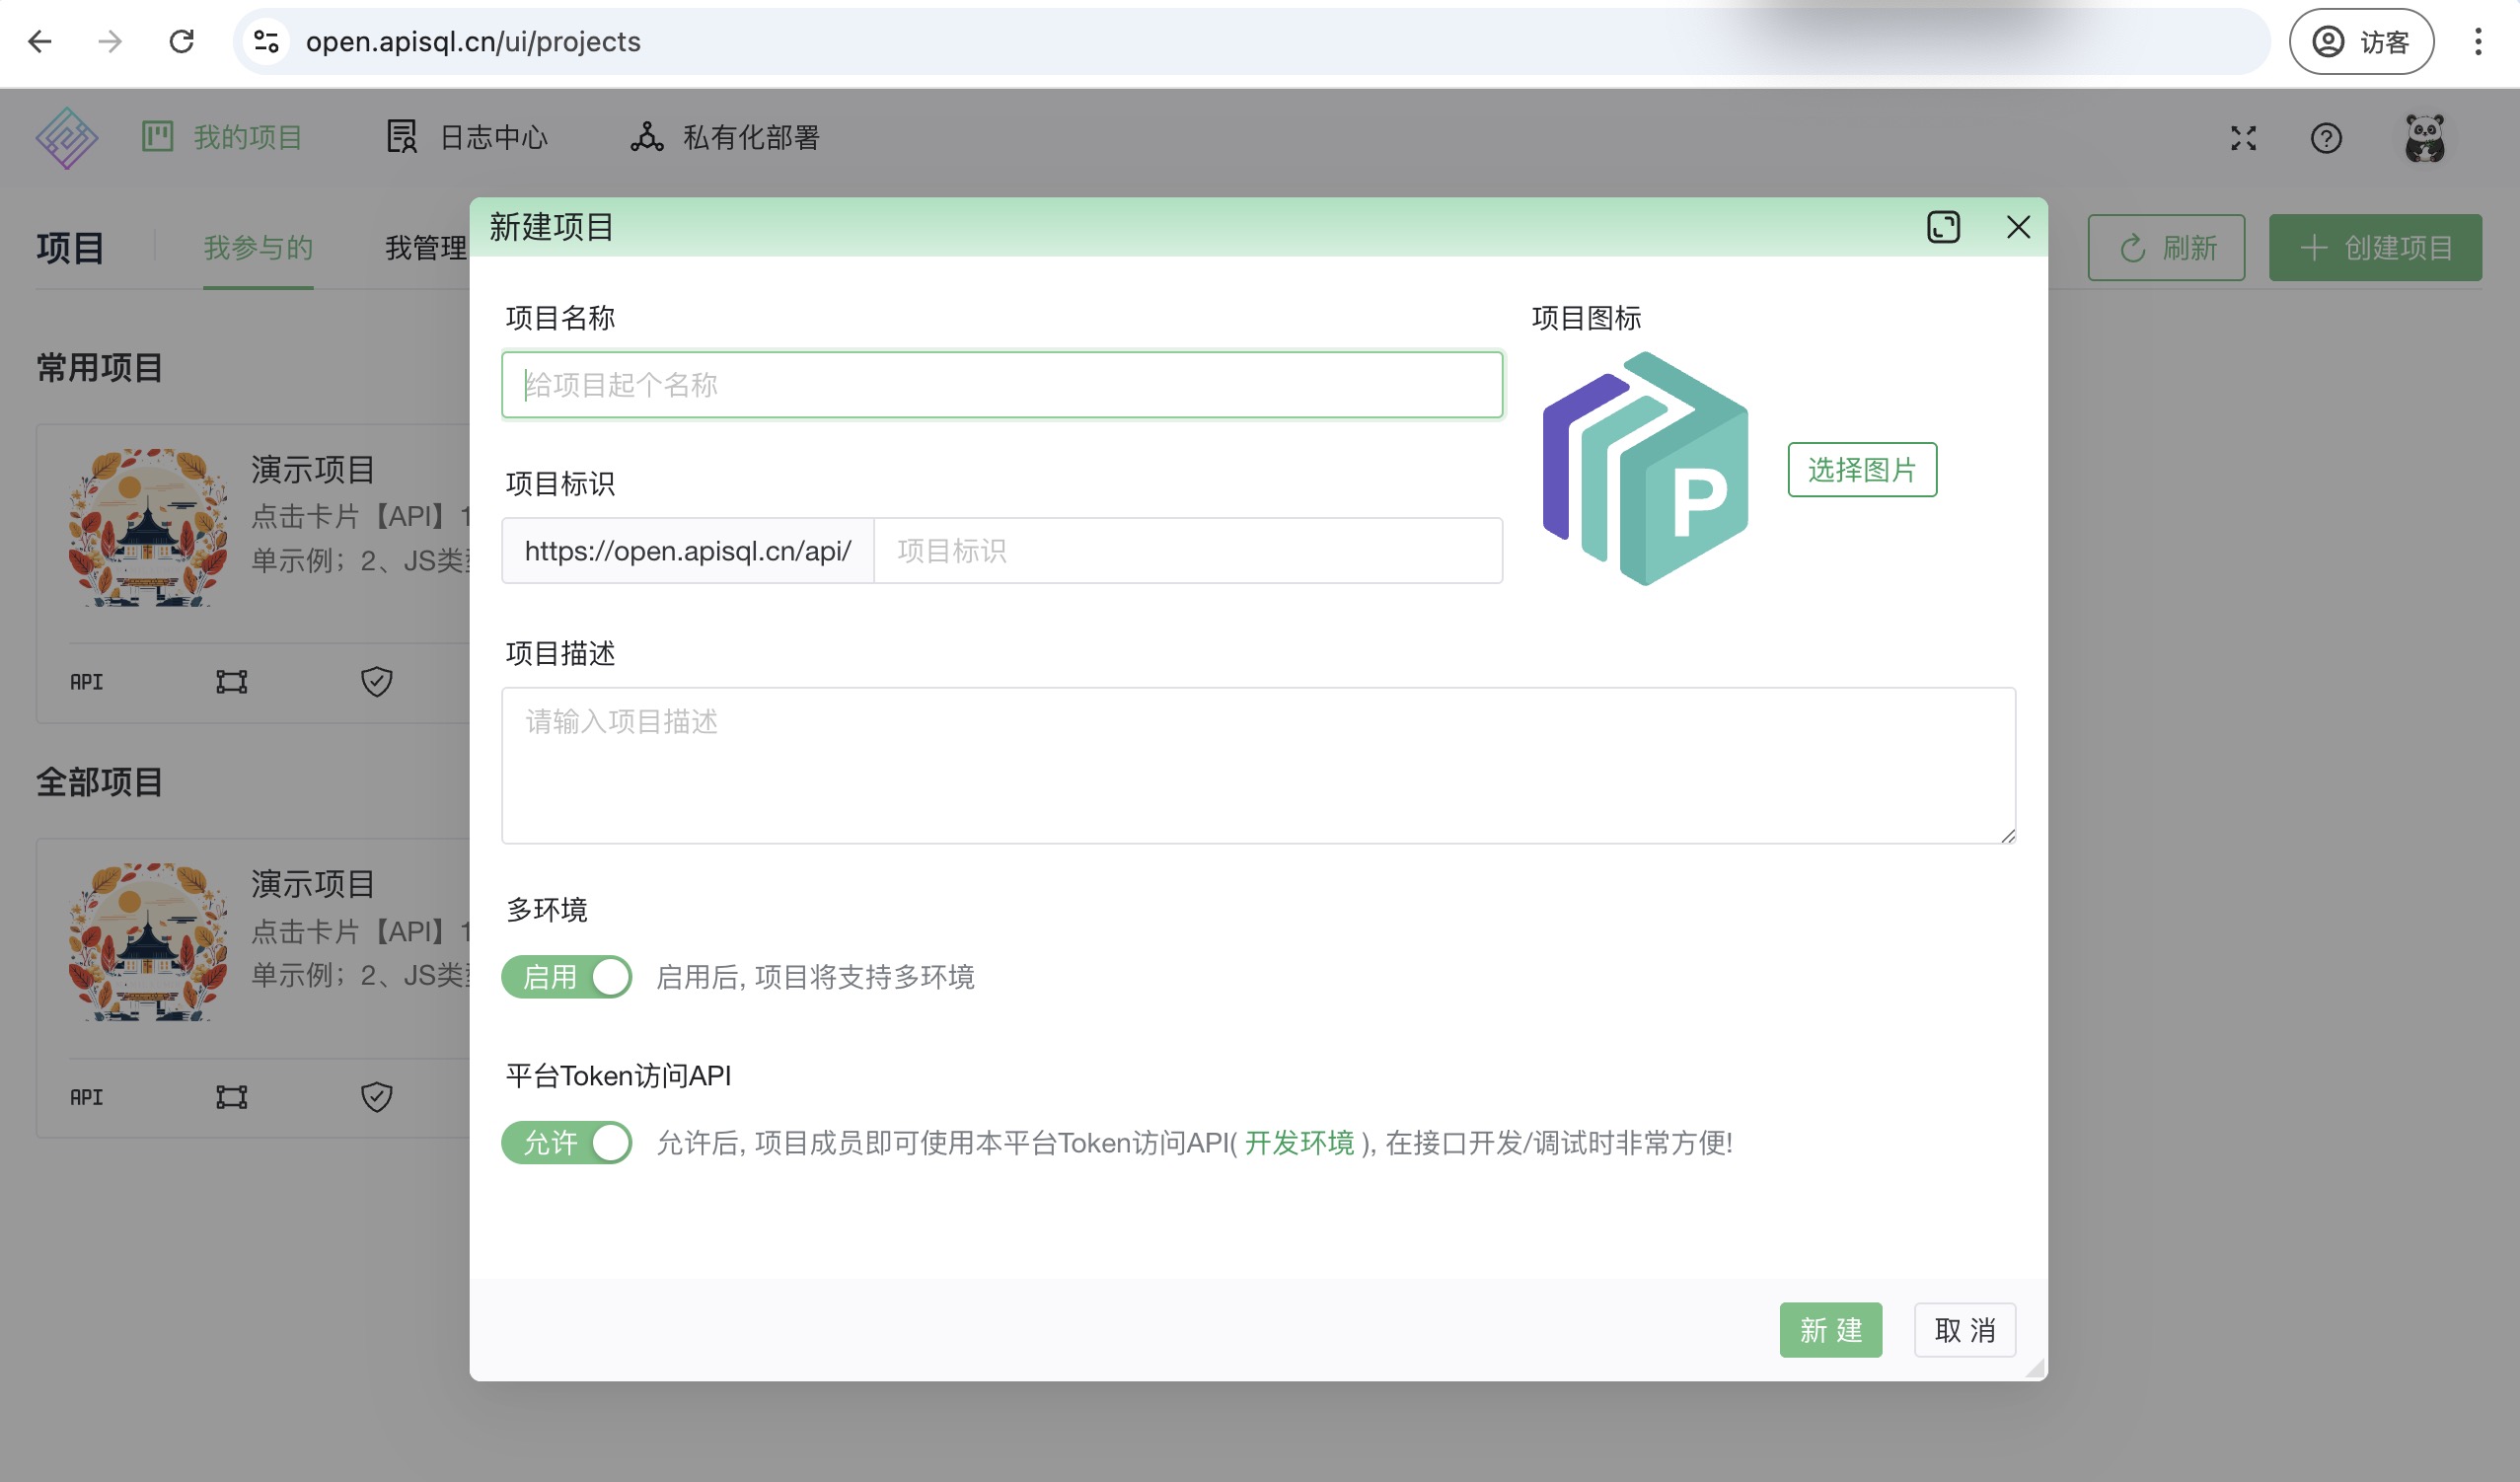Image resolution: width=2520 pixels, height=1482 pixels.
Task: Click the shield icon on 常用项目 card
Action: pos(376,682)
